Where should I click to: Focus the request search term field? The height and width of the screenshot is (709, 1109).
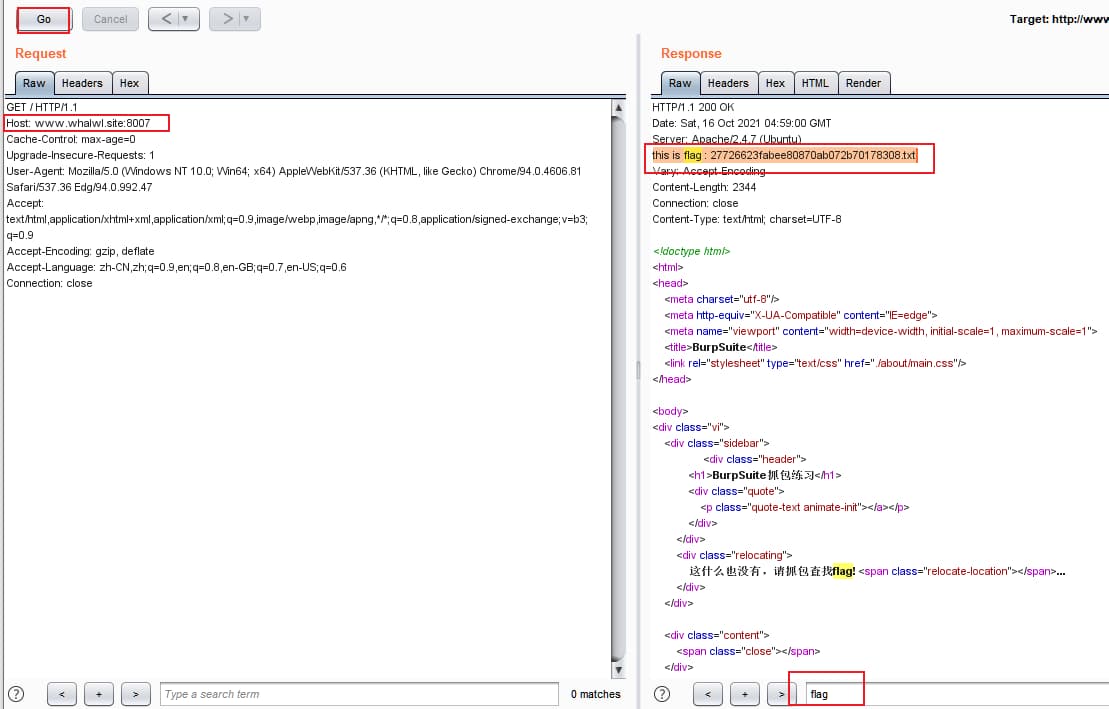(x=359, y=694)
